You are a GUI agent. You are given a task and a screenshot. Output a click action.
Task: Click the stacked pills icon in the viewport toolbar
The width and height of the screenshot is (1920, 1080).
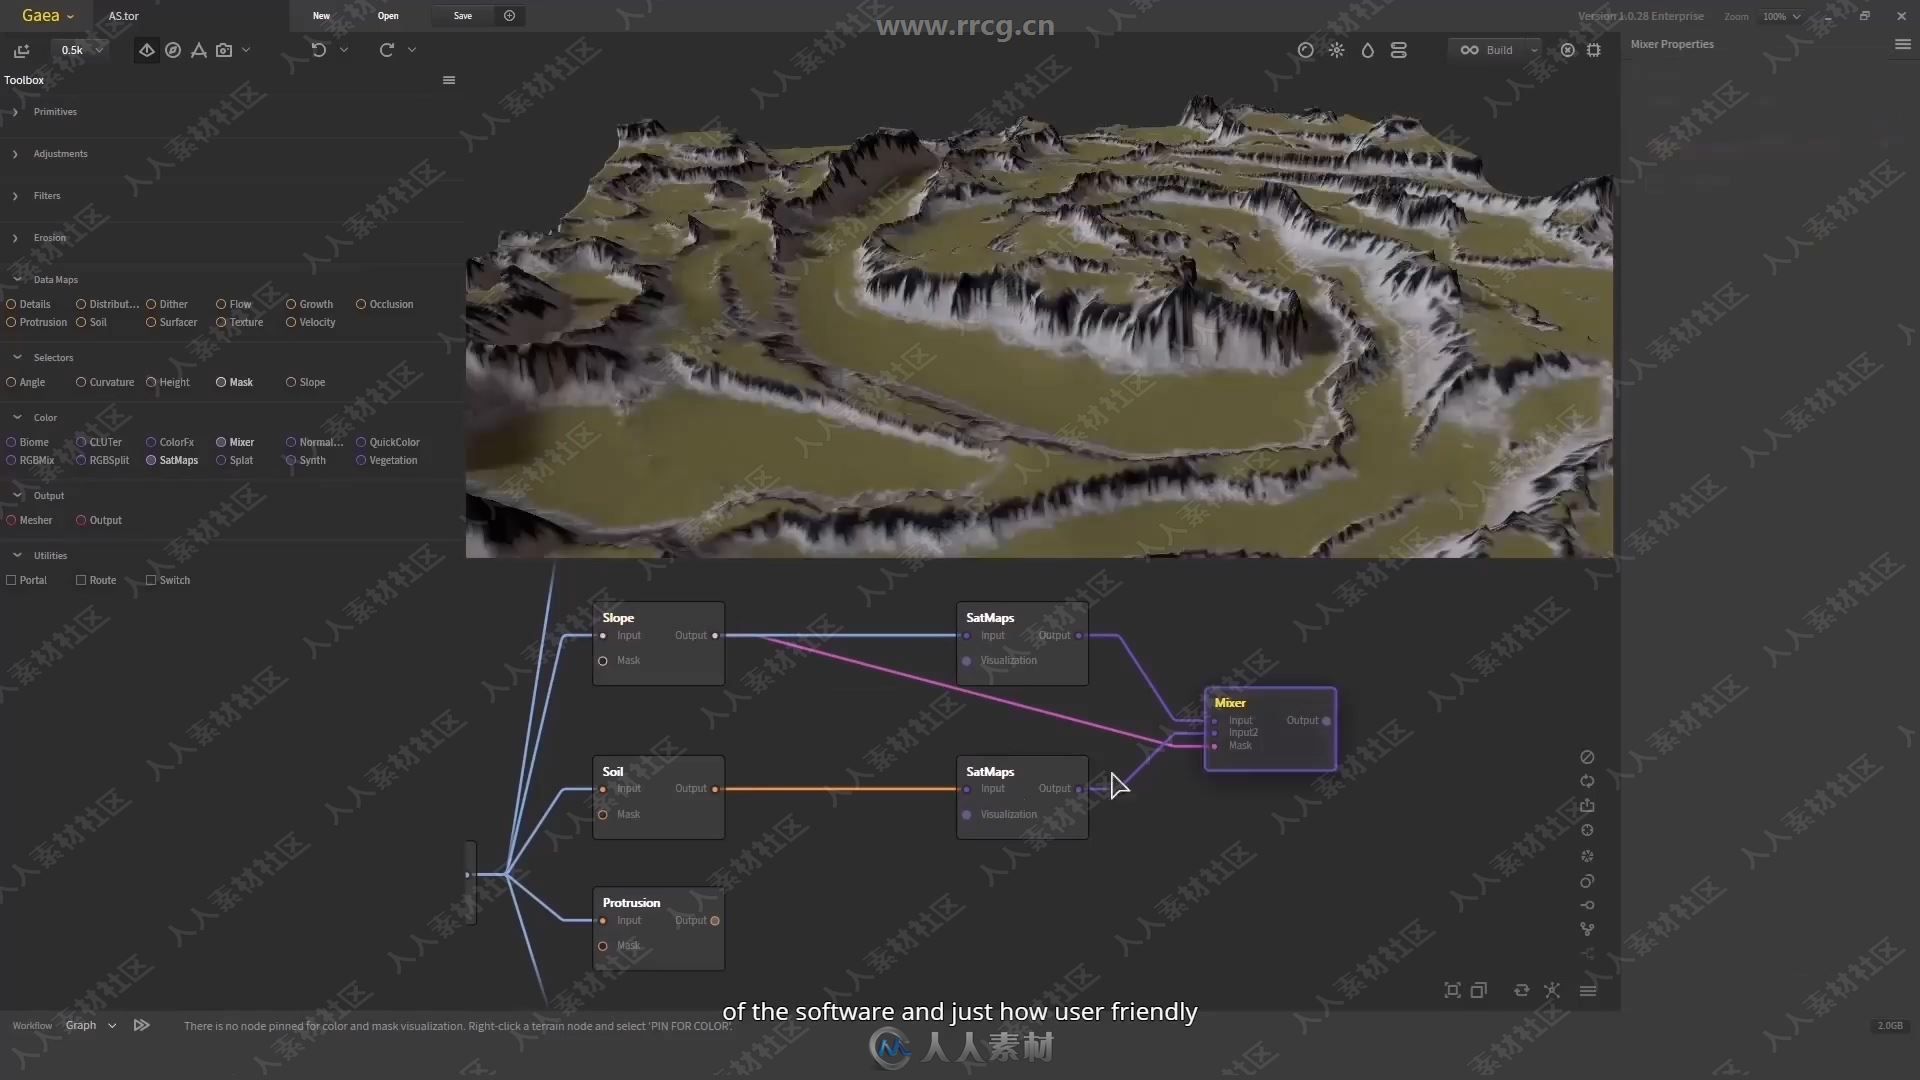point(1399,50)
